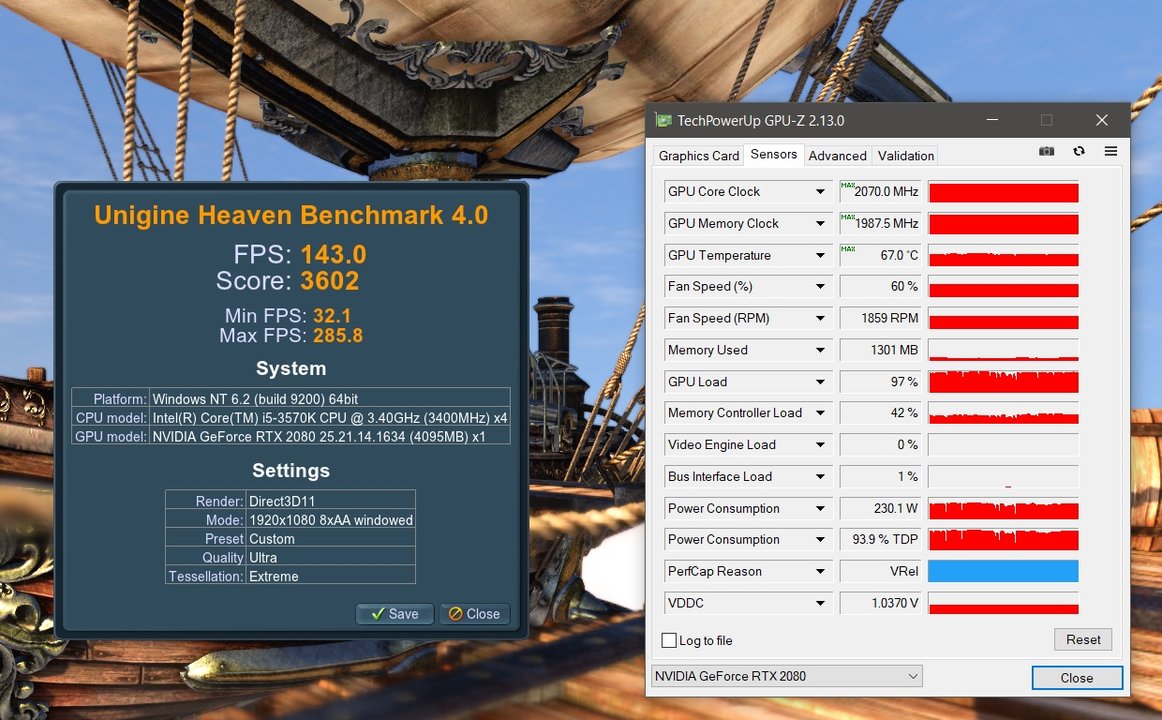Open the Fan Speed (RPM) dropdown
This screenshot has height=720, width=1162.
pos(820,319)
